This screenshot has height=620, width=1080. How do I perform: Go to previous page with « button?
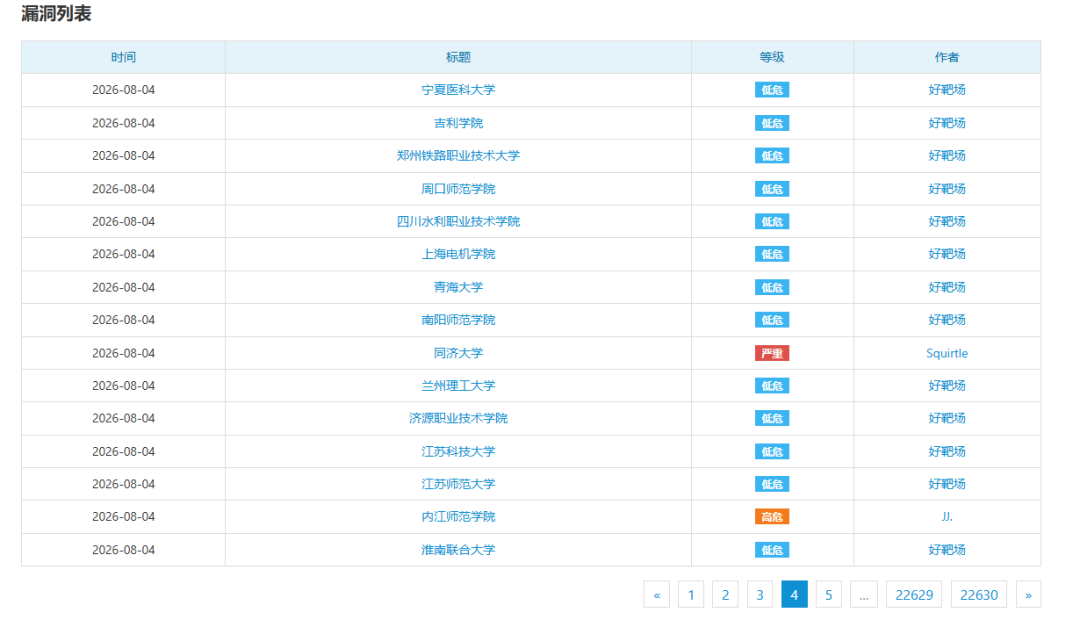coord(656,595)
